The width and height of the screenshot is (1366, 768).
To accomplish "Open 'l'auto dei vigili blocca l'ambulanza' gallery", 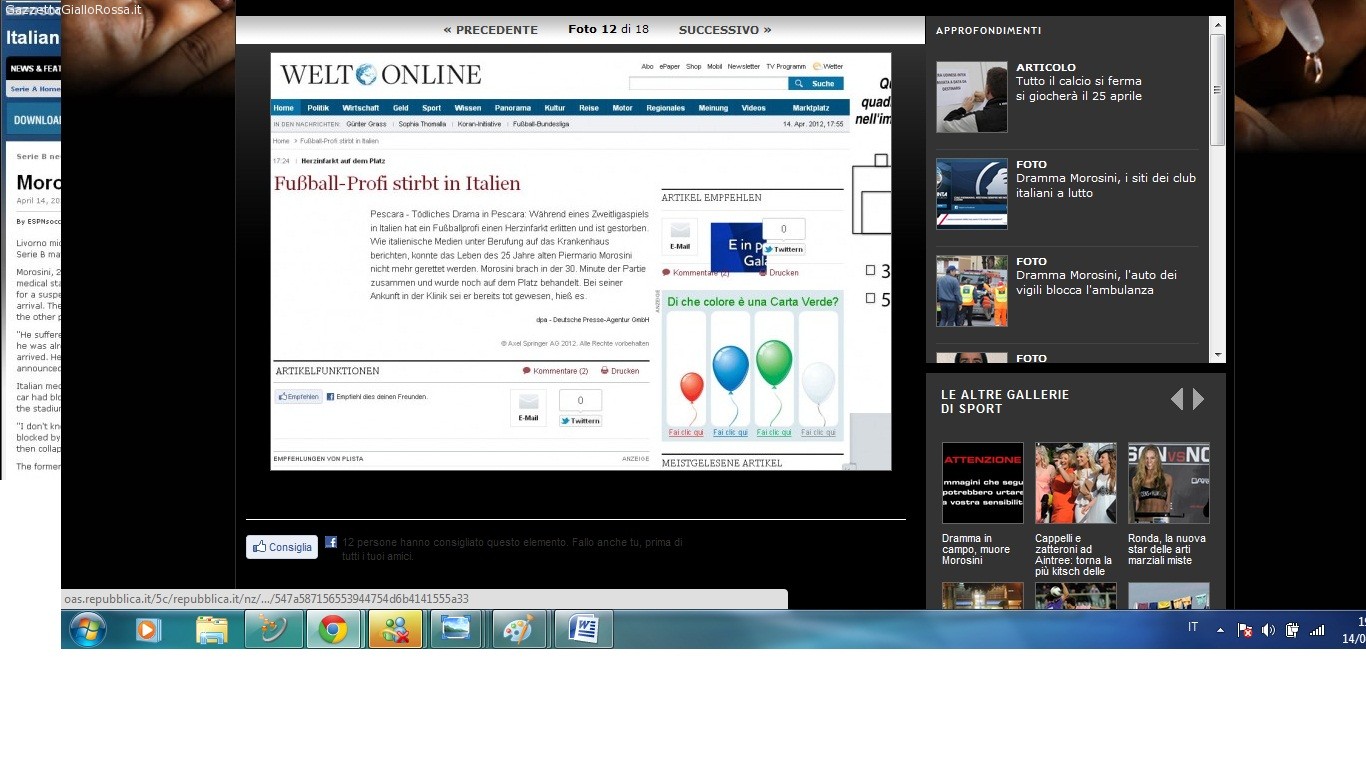I will click(x=1096, y=283).
